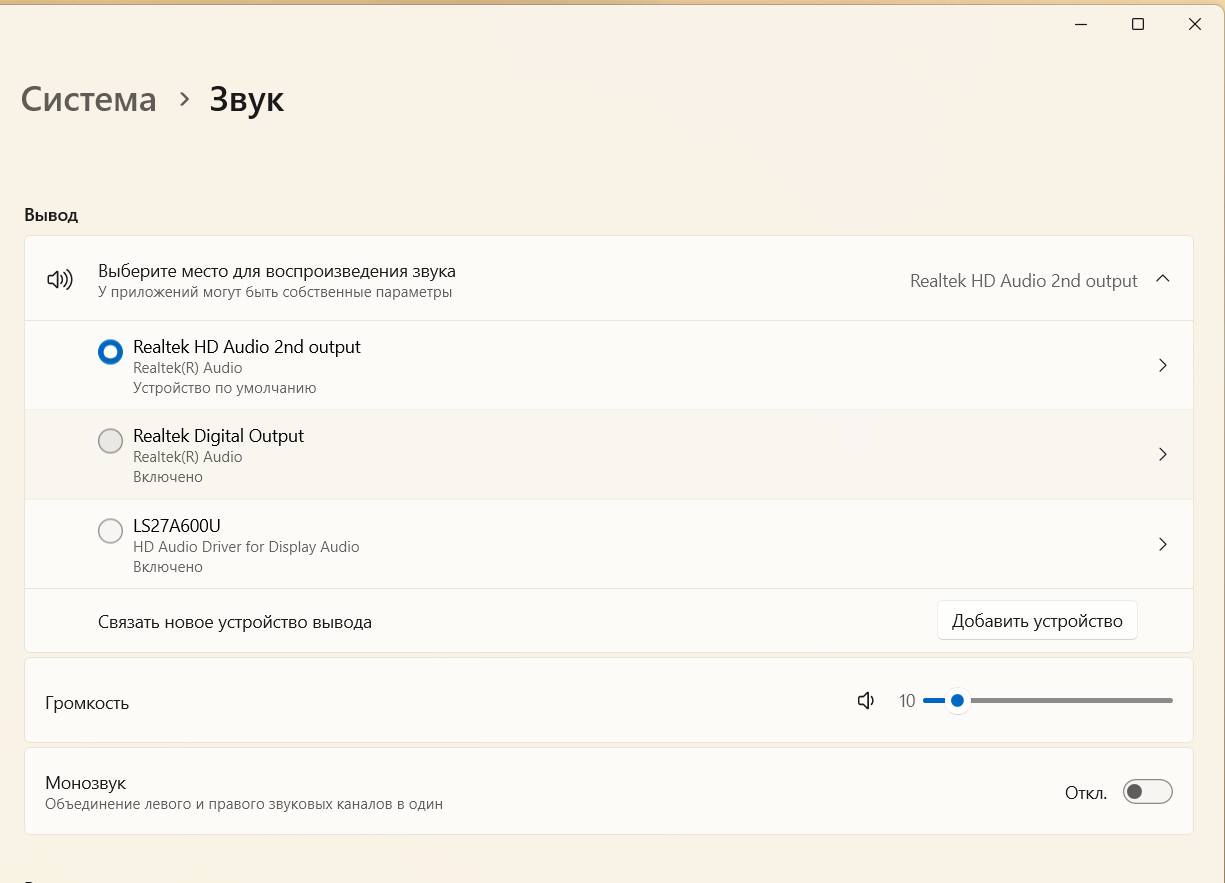This screenshot has height=883, width=1225.
Task: Click 'Объединение левого и правого звуковых каналов' description
Action: point(244,804)
